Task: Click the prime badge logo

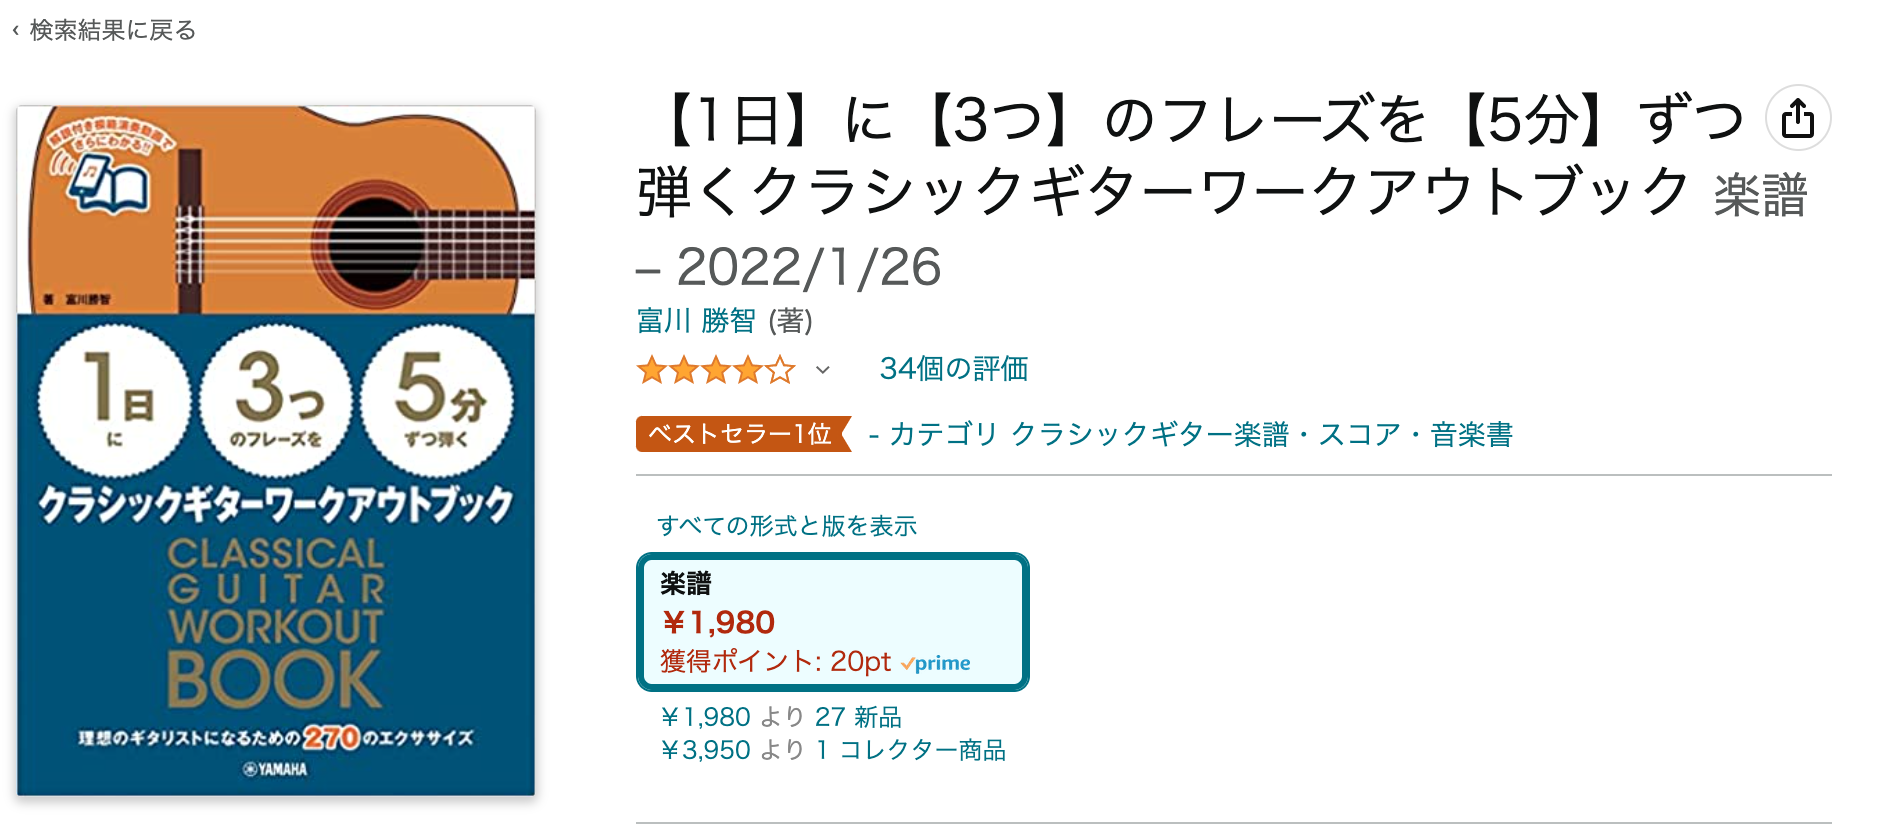Action: coord(936,663)
